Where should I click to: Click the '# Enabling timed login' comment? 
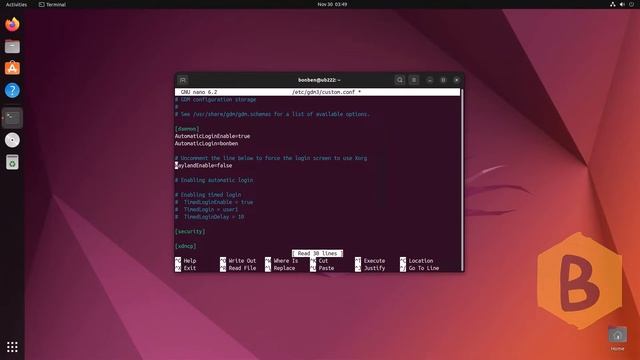tap(208, 195)
